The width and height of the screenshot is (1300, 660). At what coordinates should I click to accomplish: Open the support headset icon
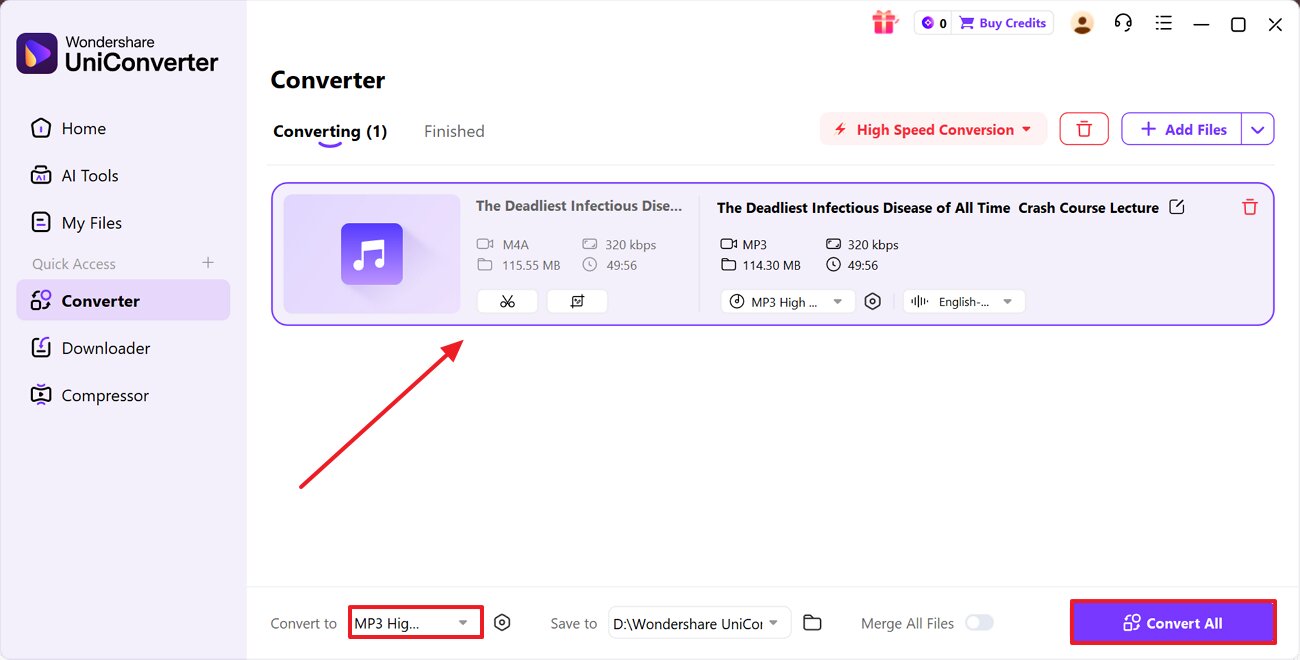click(x=1123, y=23)
